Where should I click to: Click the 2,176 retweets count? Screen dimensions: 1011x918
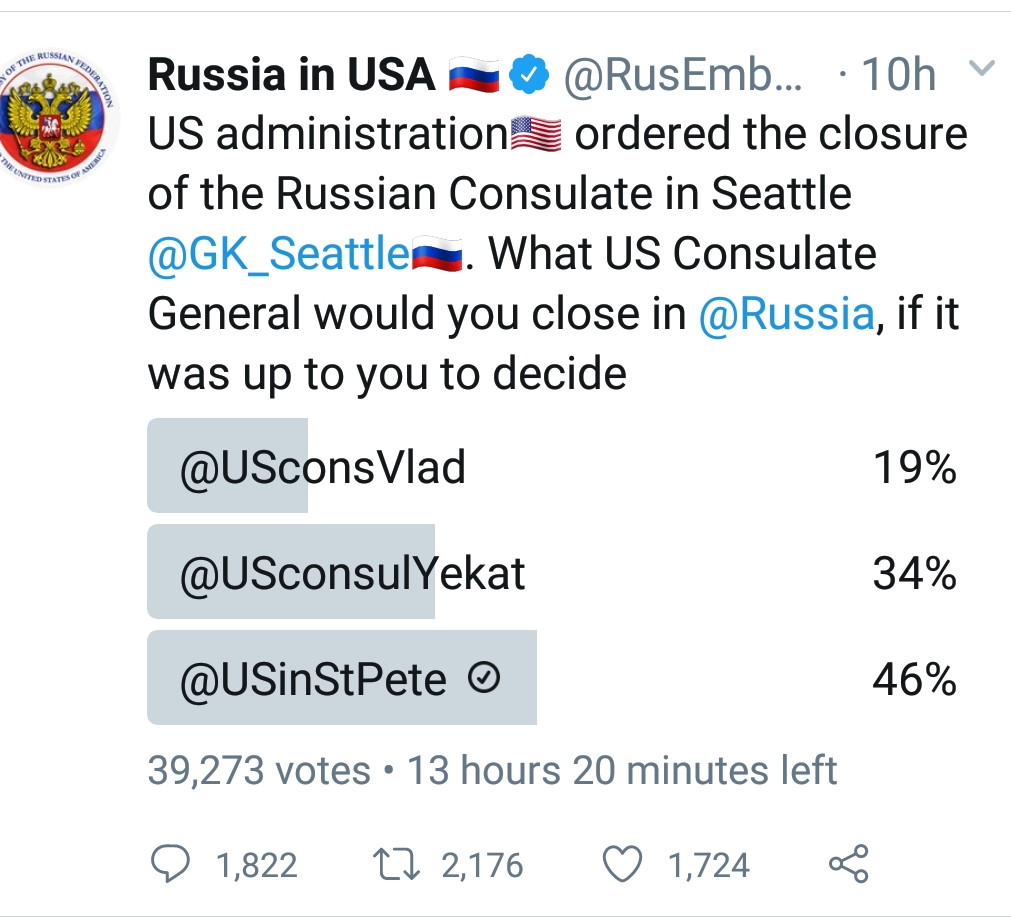pyautogui.click(x=482, y=865)
